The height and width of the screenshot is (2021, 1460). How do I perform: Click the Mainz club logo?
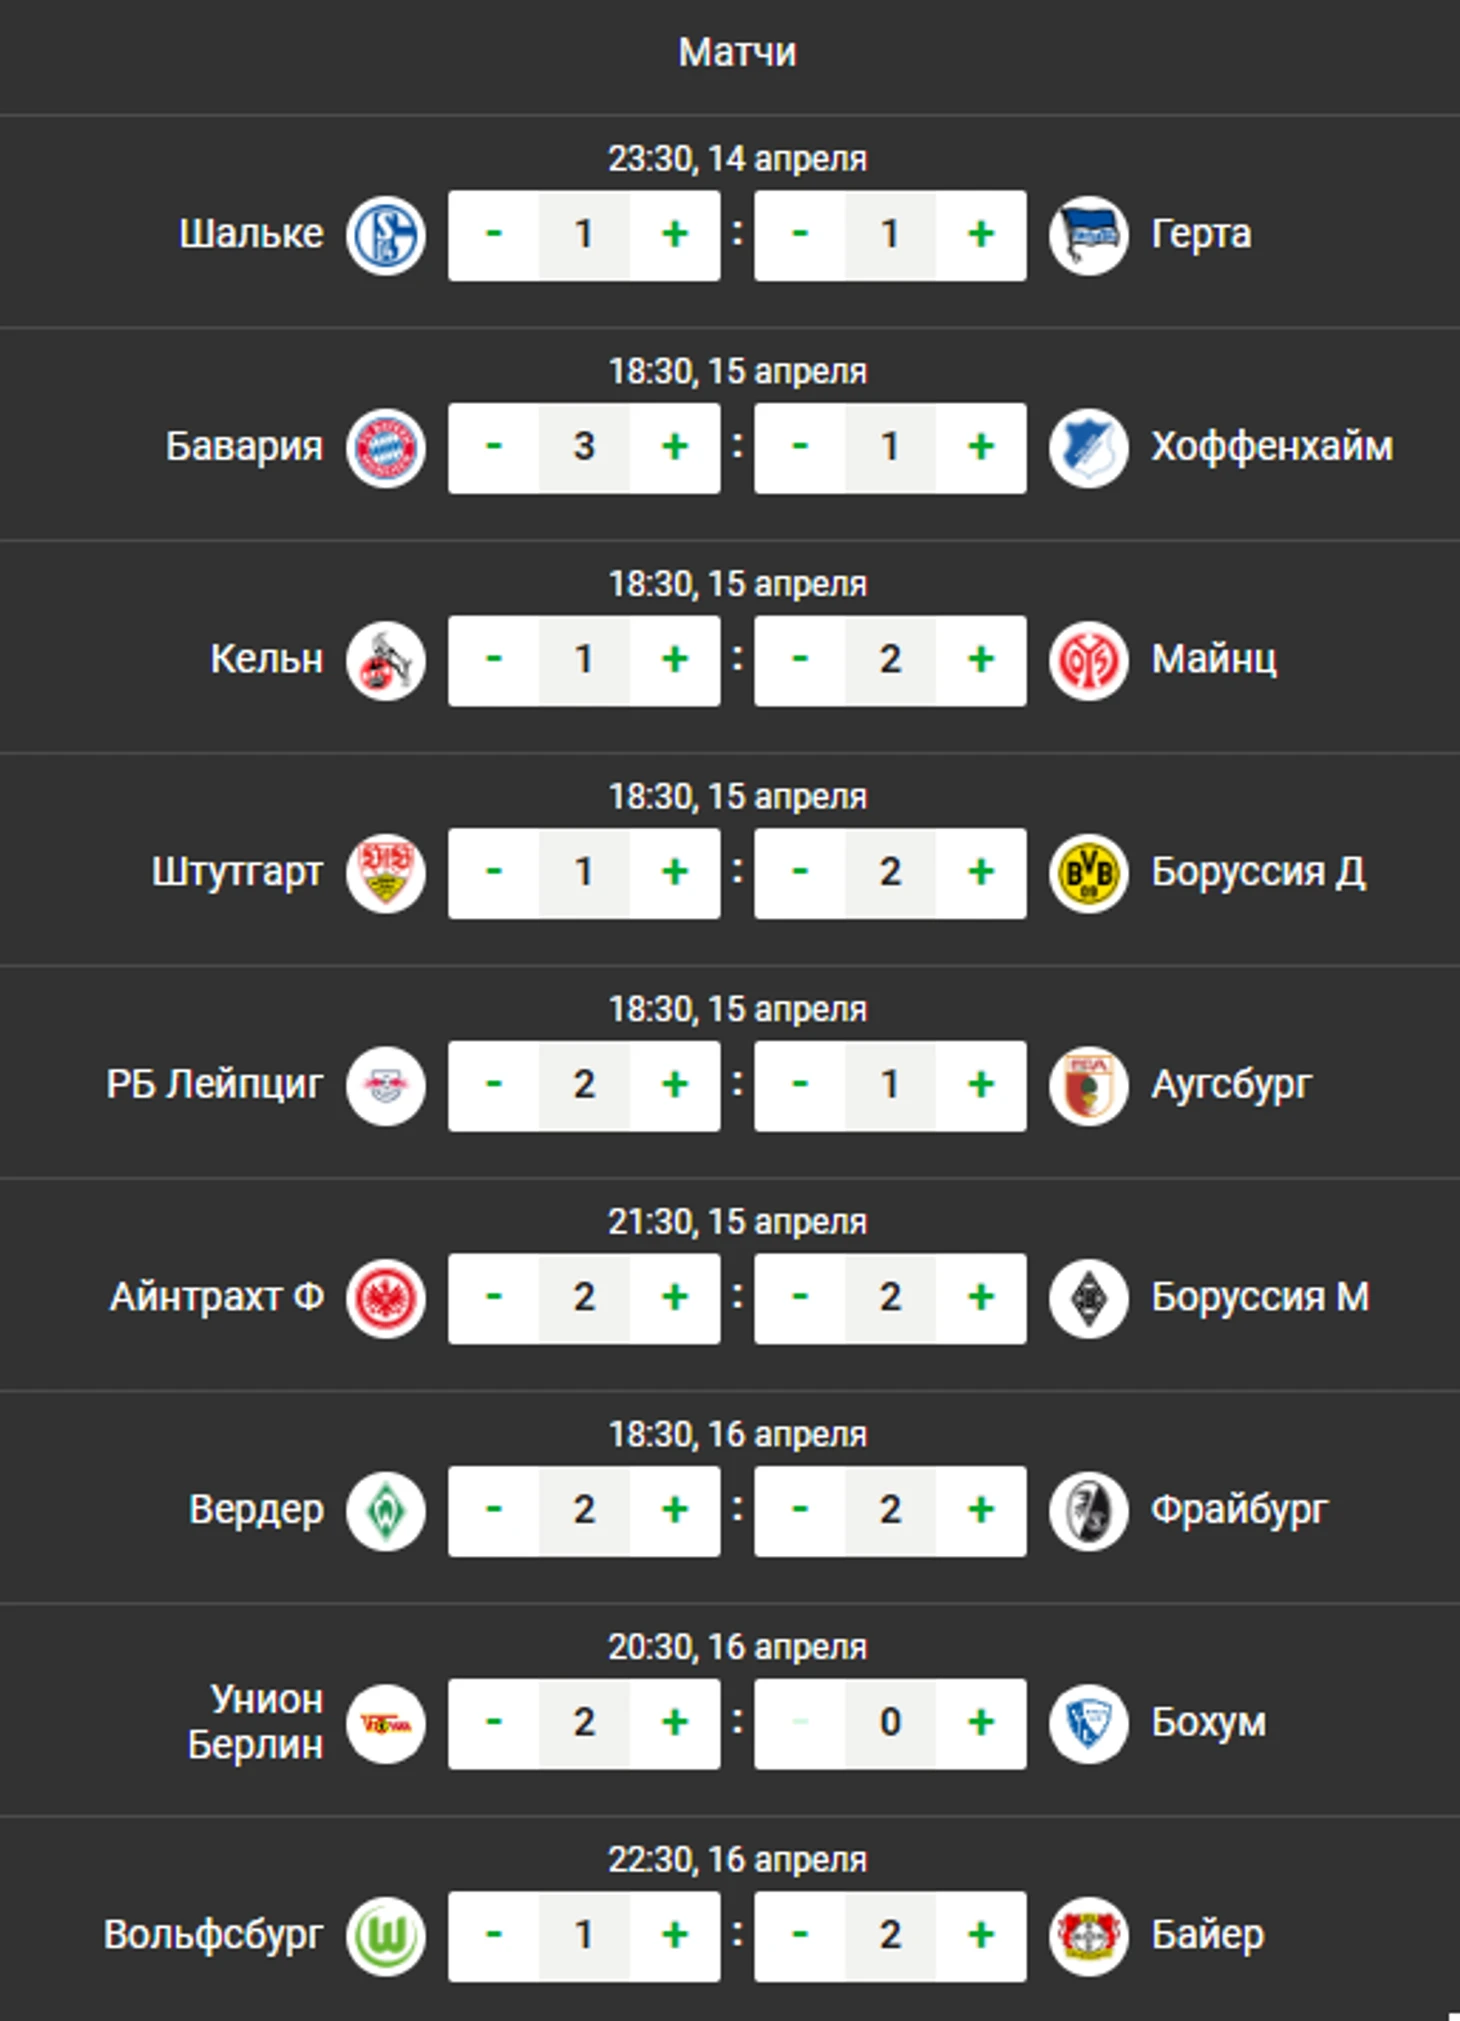pos(1089,661)
